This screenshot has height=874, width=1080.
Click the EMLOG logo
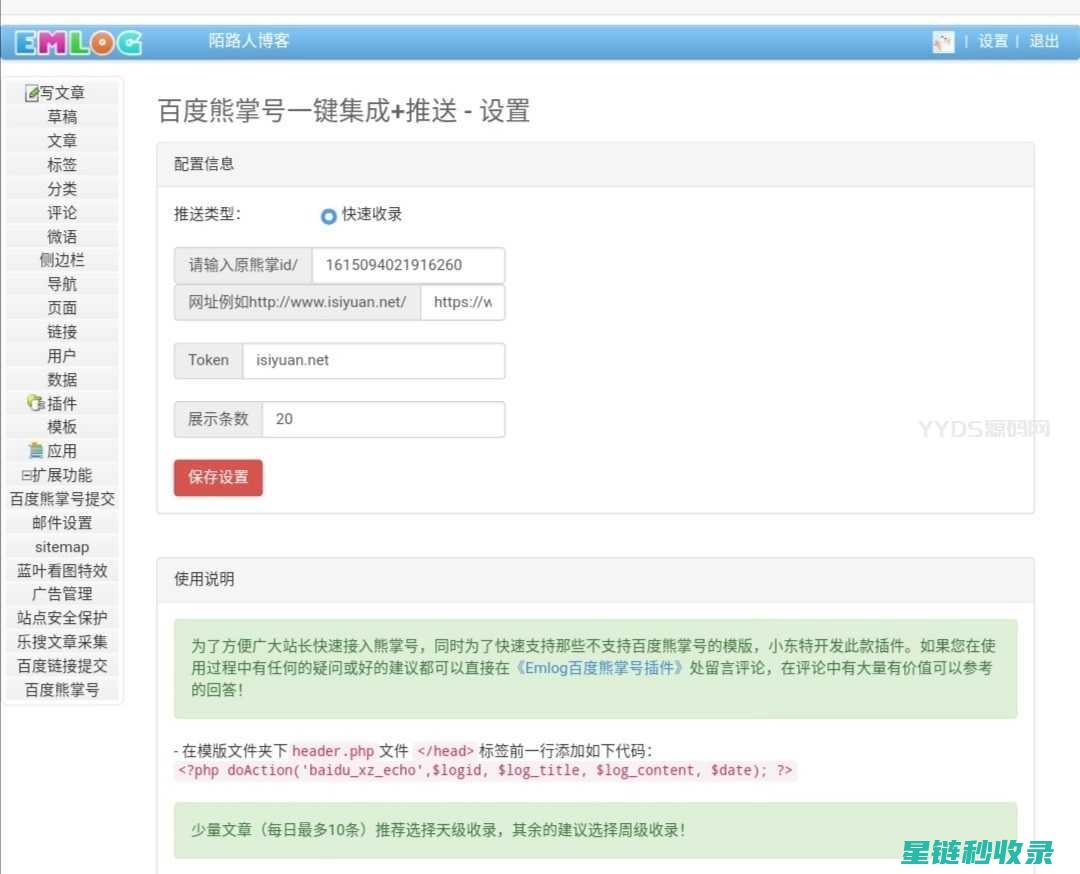[x=79, y=43]
